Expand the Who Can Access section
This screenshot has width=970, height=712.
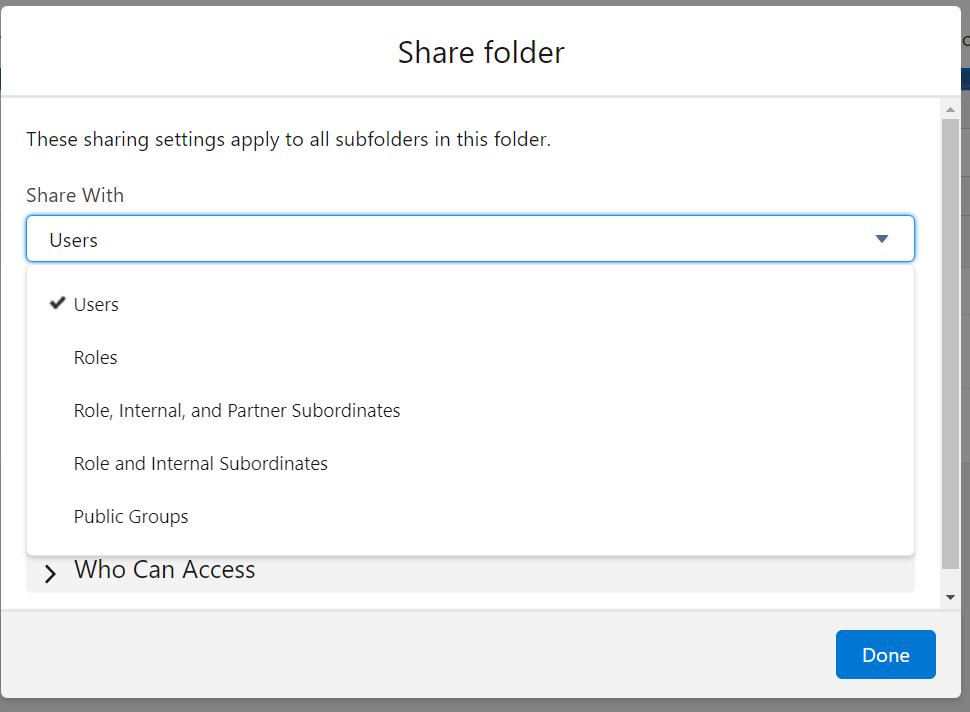165,571
